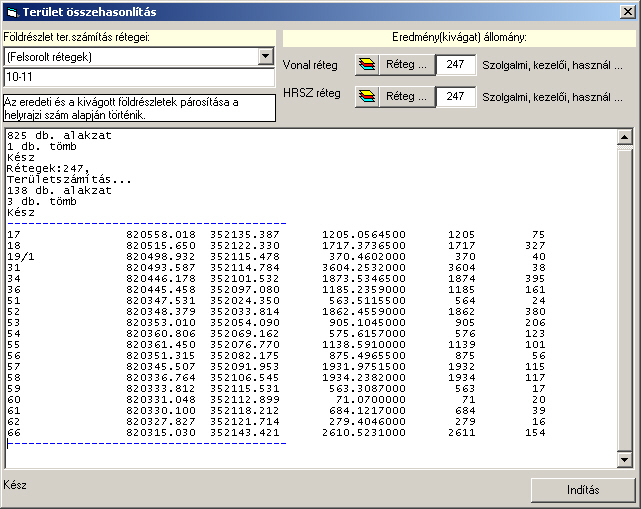641x509 pixels.
Task: Click the area value 2610.5231000 in row 66
Action: (364, 433)
